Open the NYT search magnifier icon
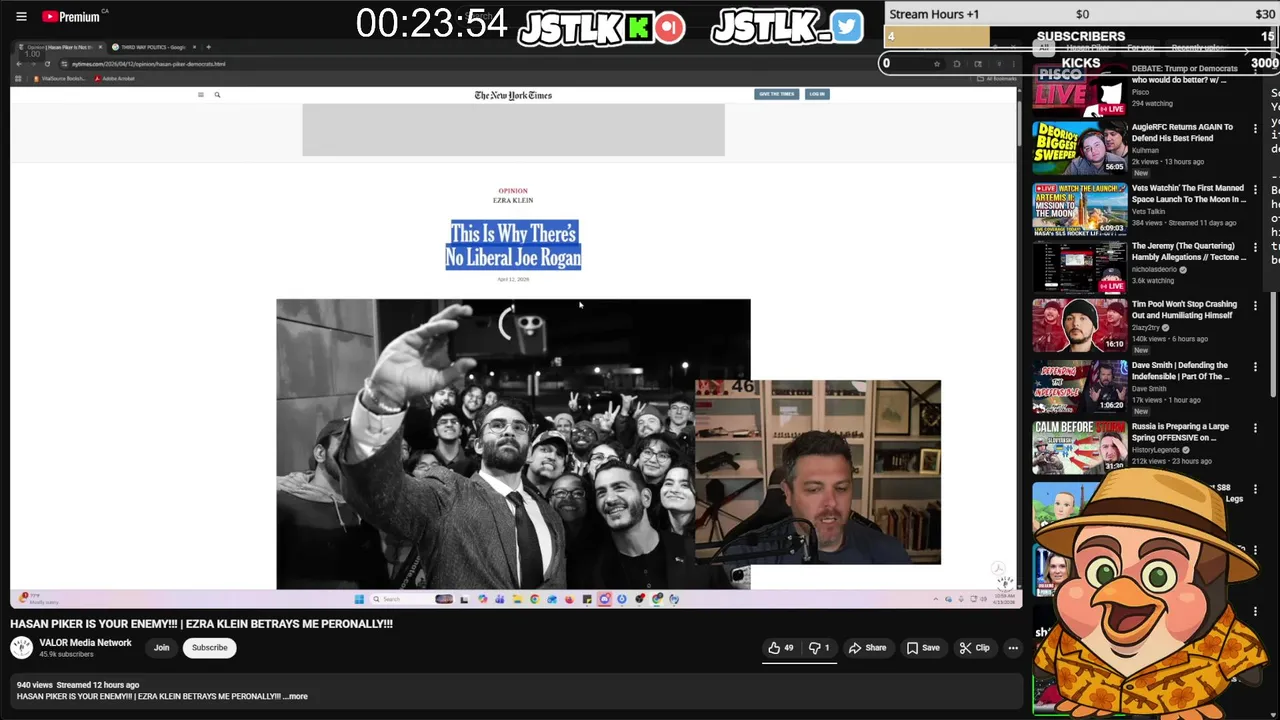Image resolution: width=1280 pixels, height=720 pixels. [217, 95]
